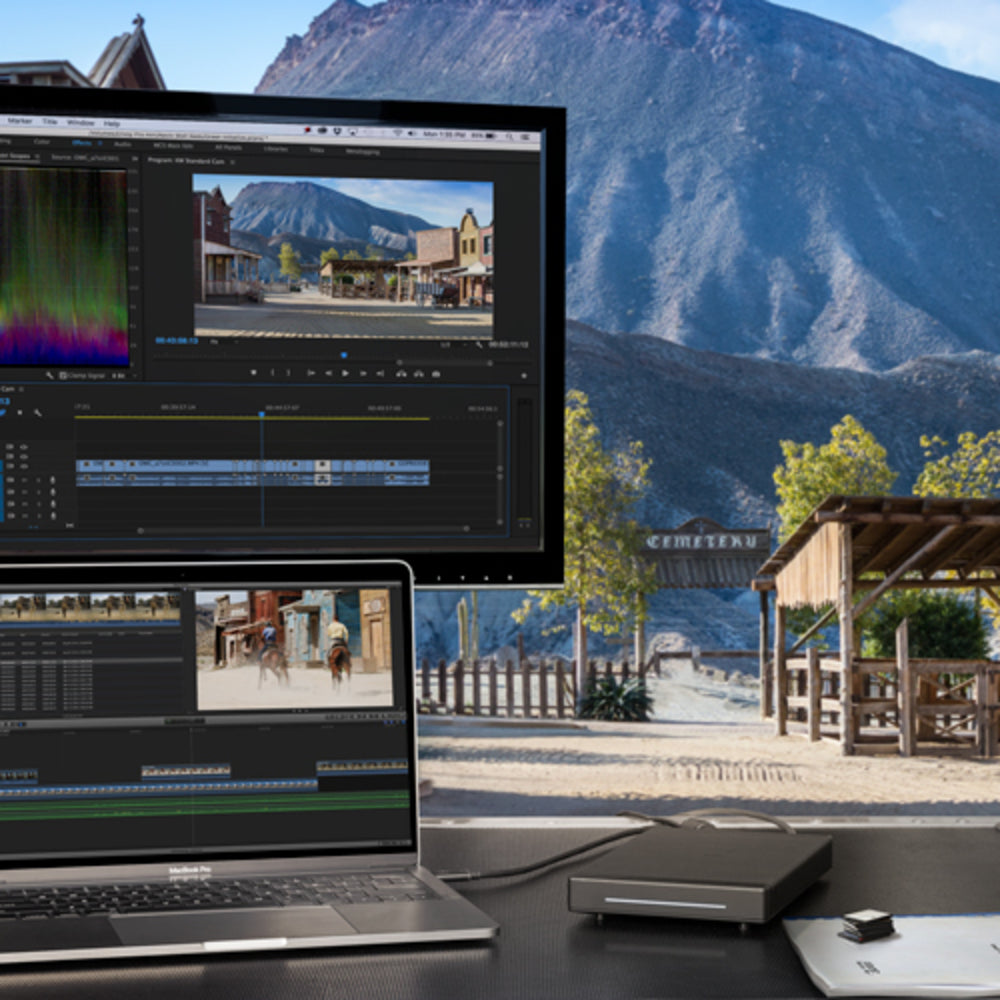
Task: Click the Help menu in menu bar
Action: [111, 122]
